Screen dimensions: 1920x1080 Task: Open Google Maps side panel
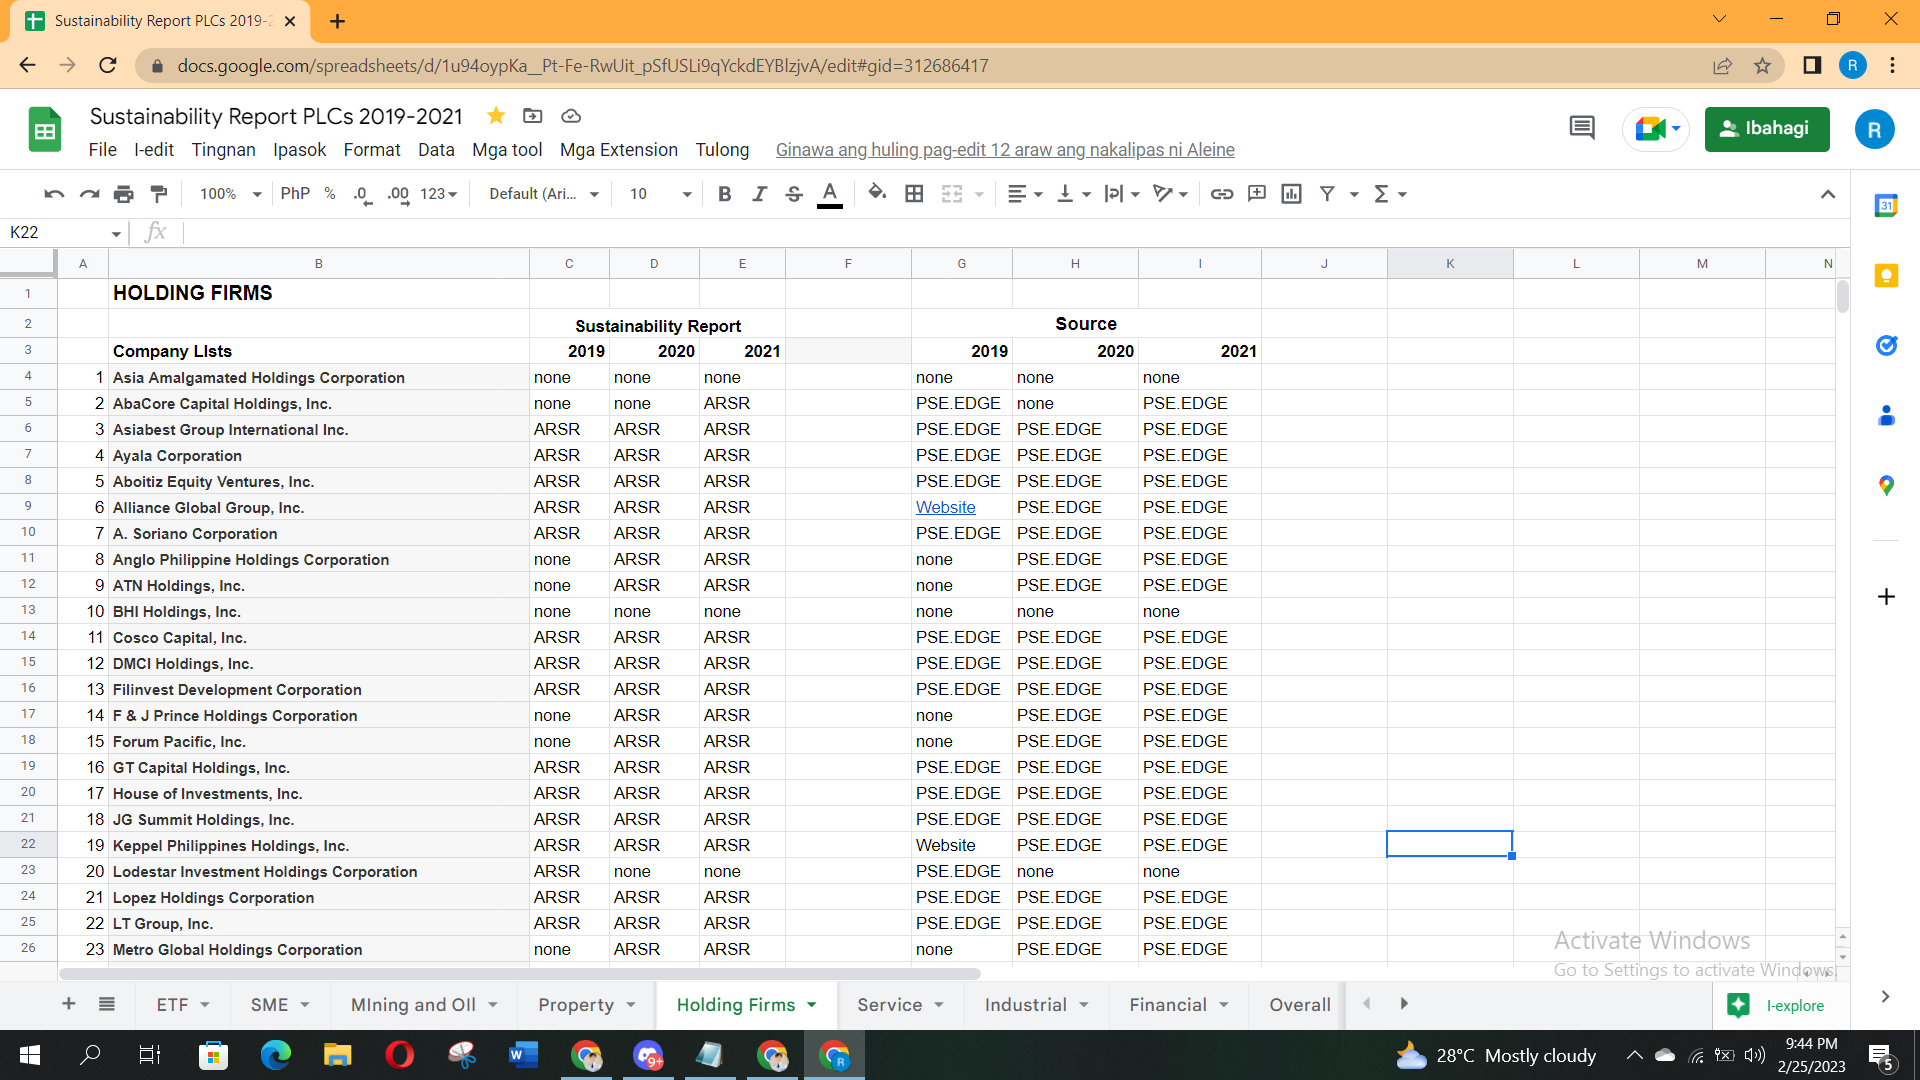[1886, 486]
